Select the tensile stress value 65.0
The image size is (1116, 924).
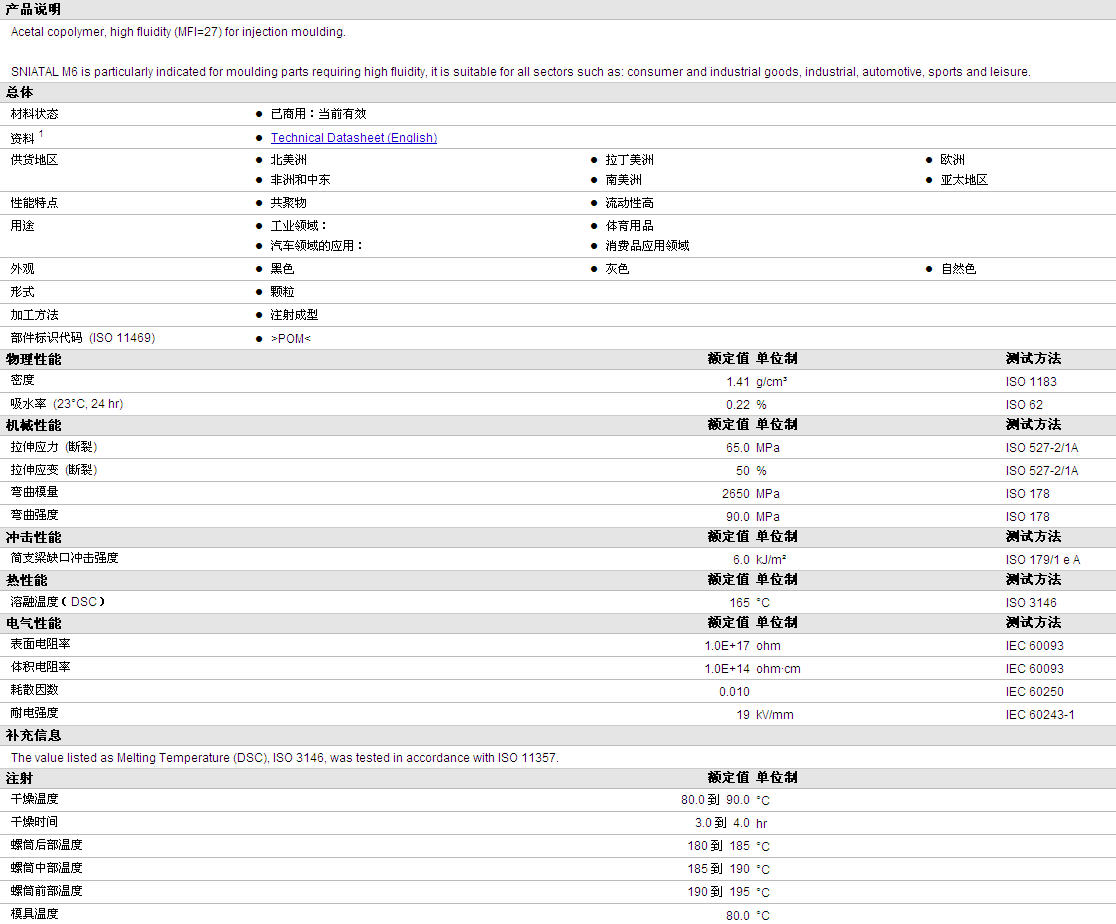(737, 448)
